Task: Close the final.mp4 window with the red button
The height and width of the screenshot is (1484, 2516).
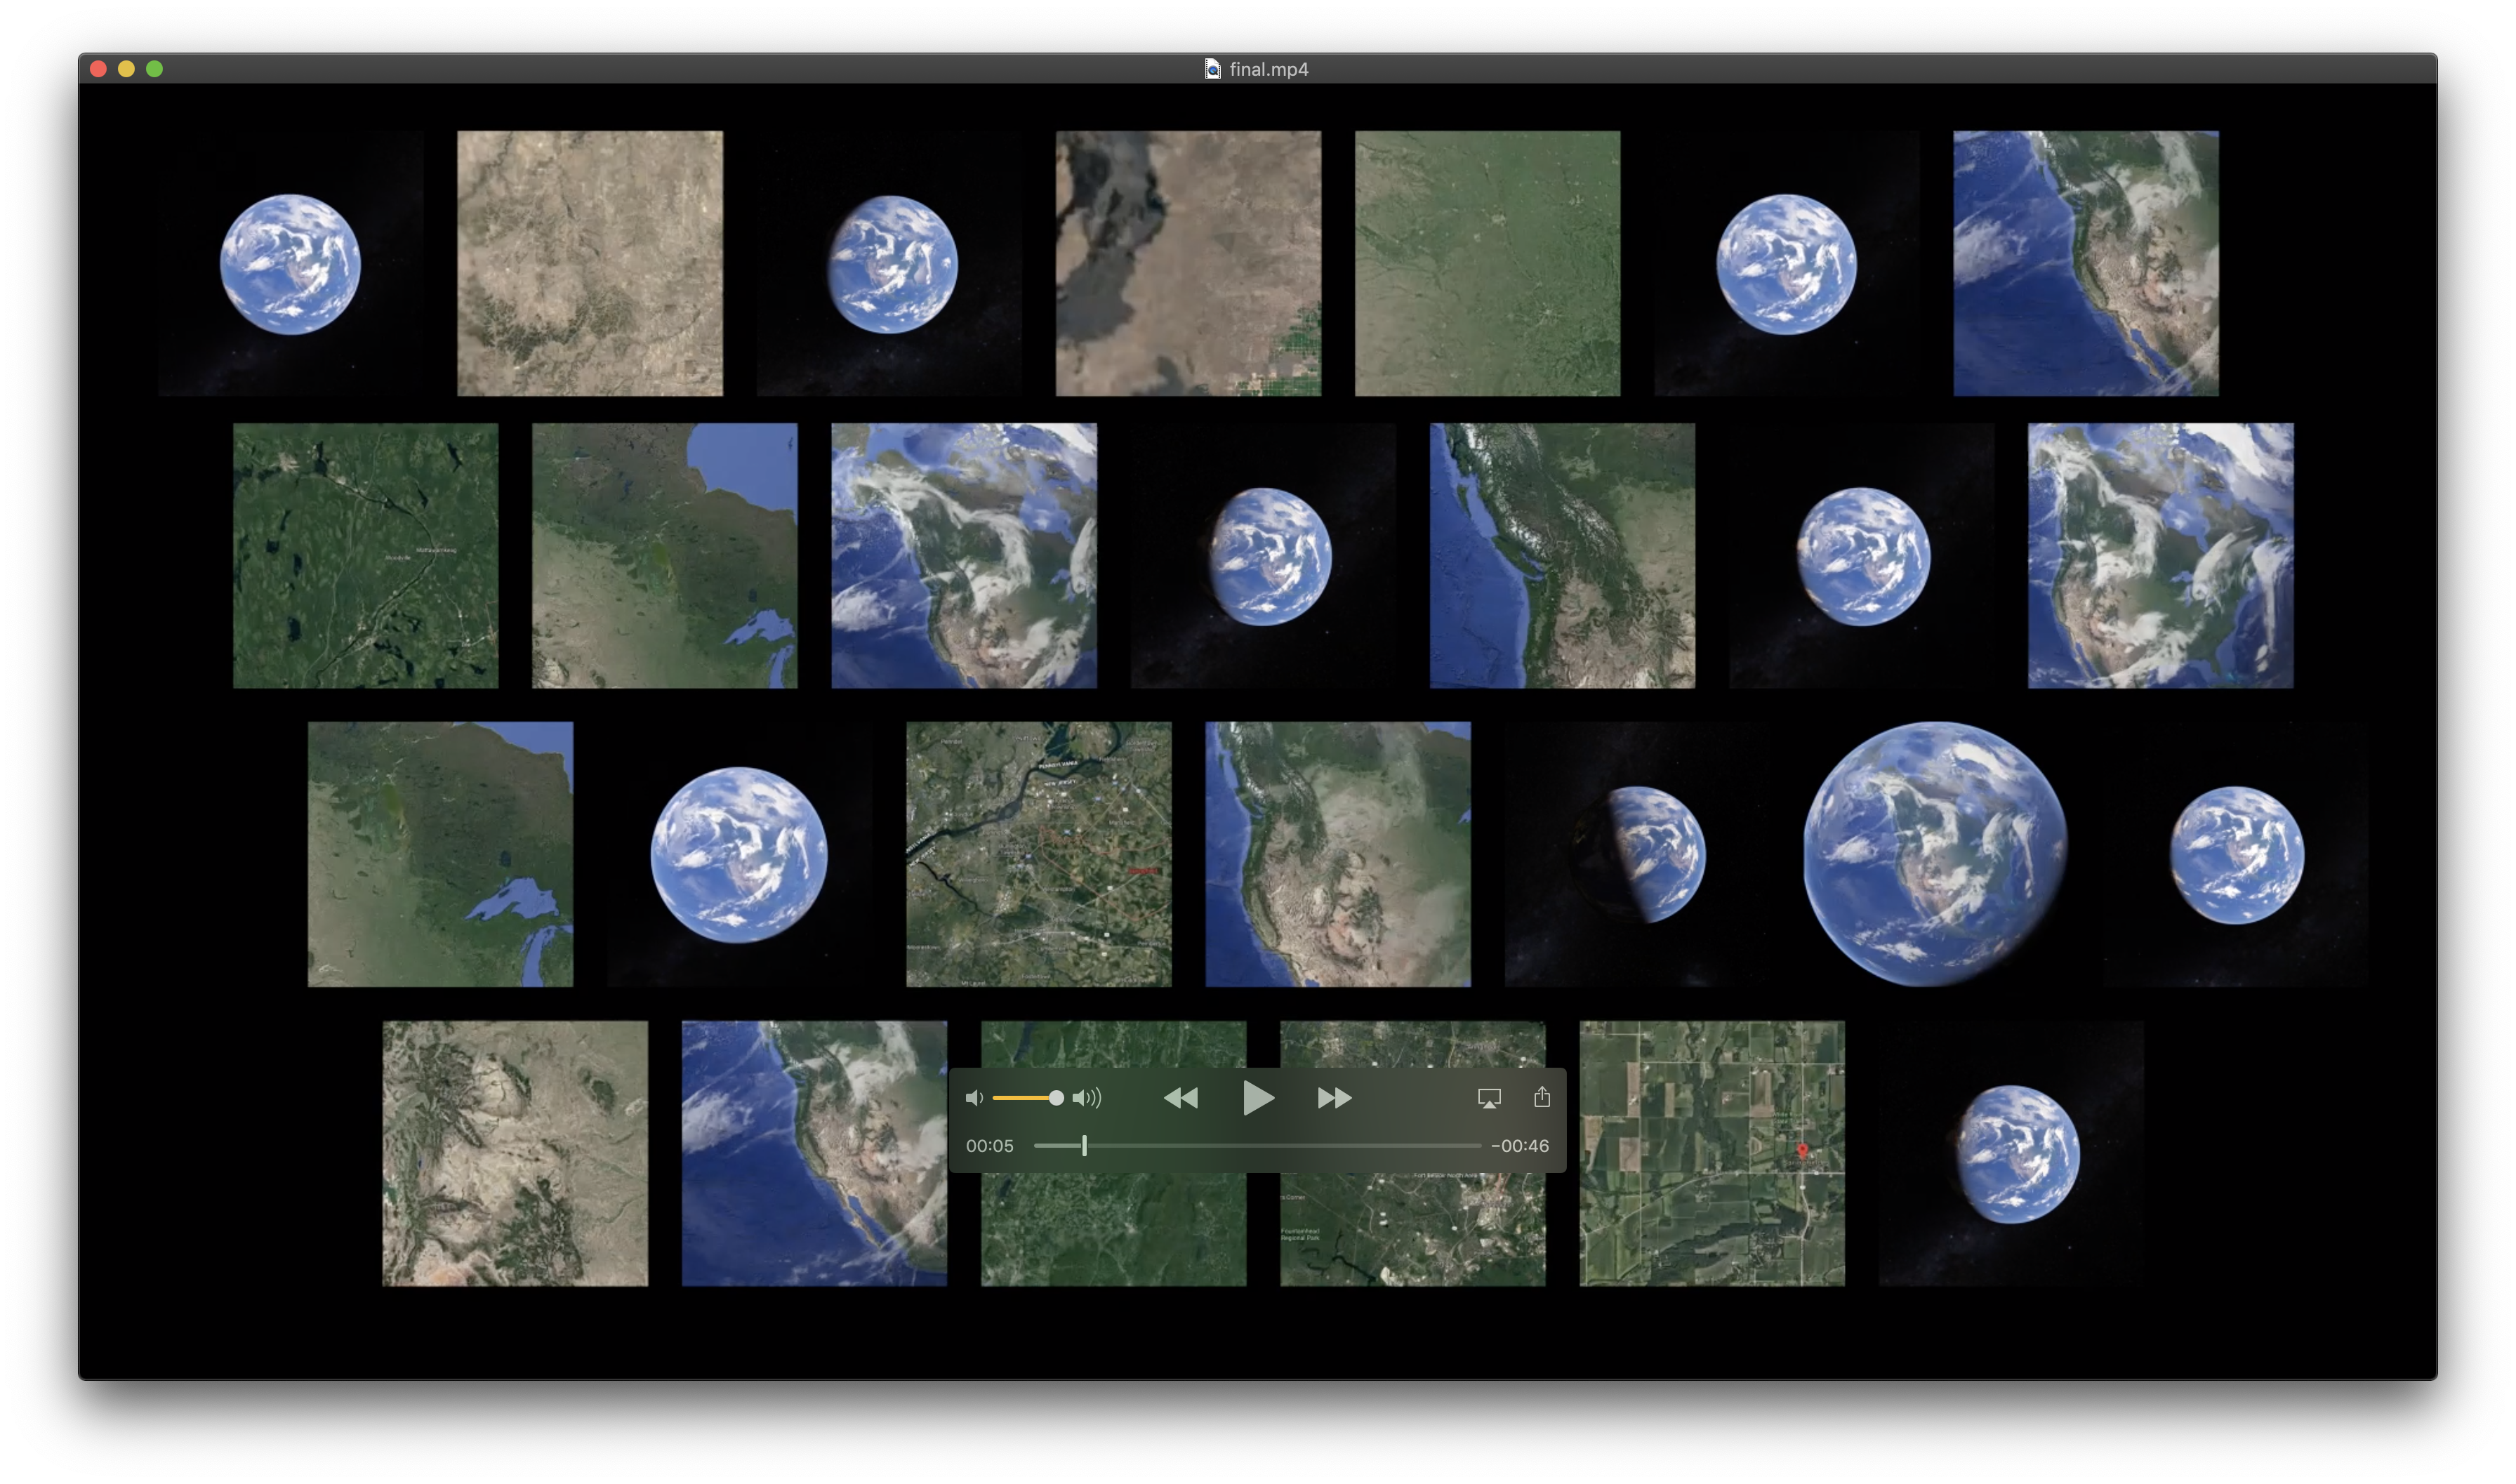Action: 98,69
